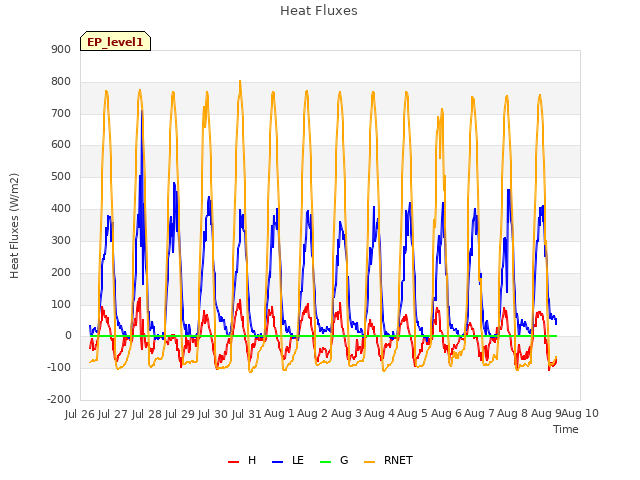The width and height of the screenshot is (640, 480).
Task: Click the Aug 2 x-axis label
Action: (312, 413)
